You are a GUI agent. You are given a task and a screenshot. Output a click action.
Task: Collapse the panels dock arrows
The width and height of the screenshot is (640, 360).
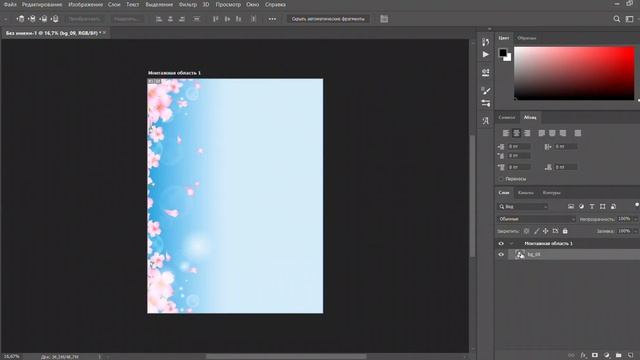(x=489, y=29)
